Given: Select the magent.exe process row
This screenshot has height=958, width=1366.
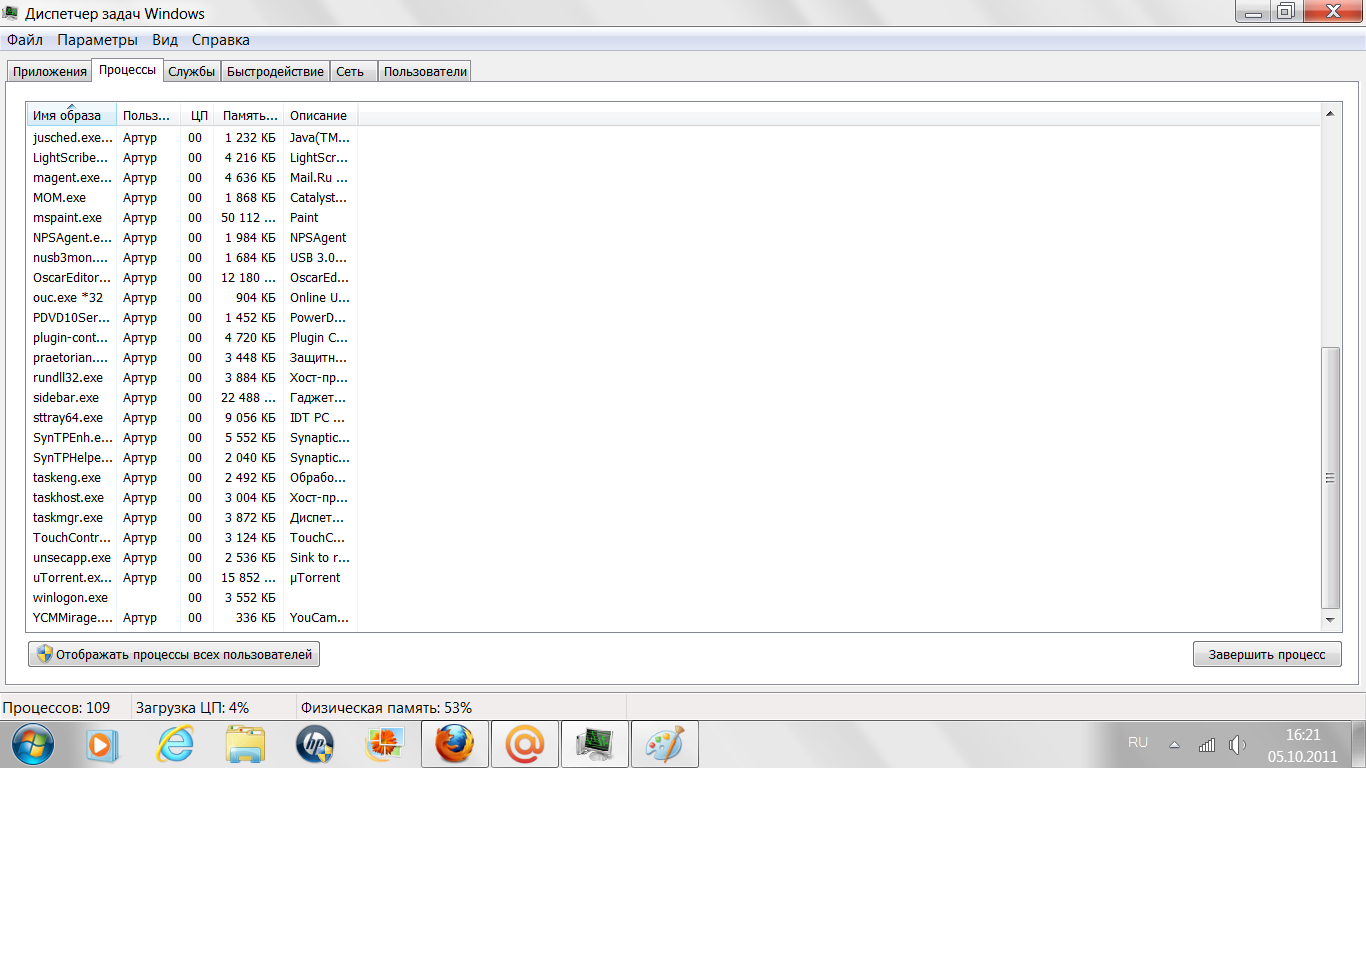Looking at the screenshot, I should click(x=192, y=178).
